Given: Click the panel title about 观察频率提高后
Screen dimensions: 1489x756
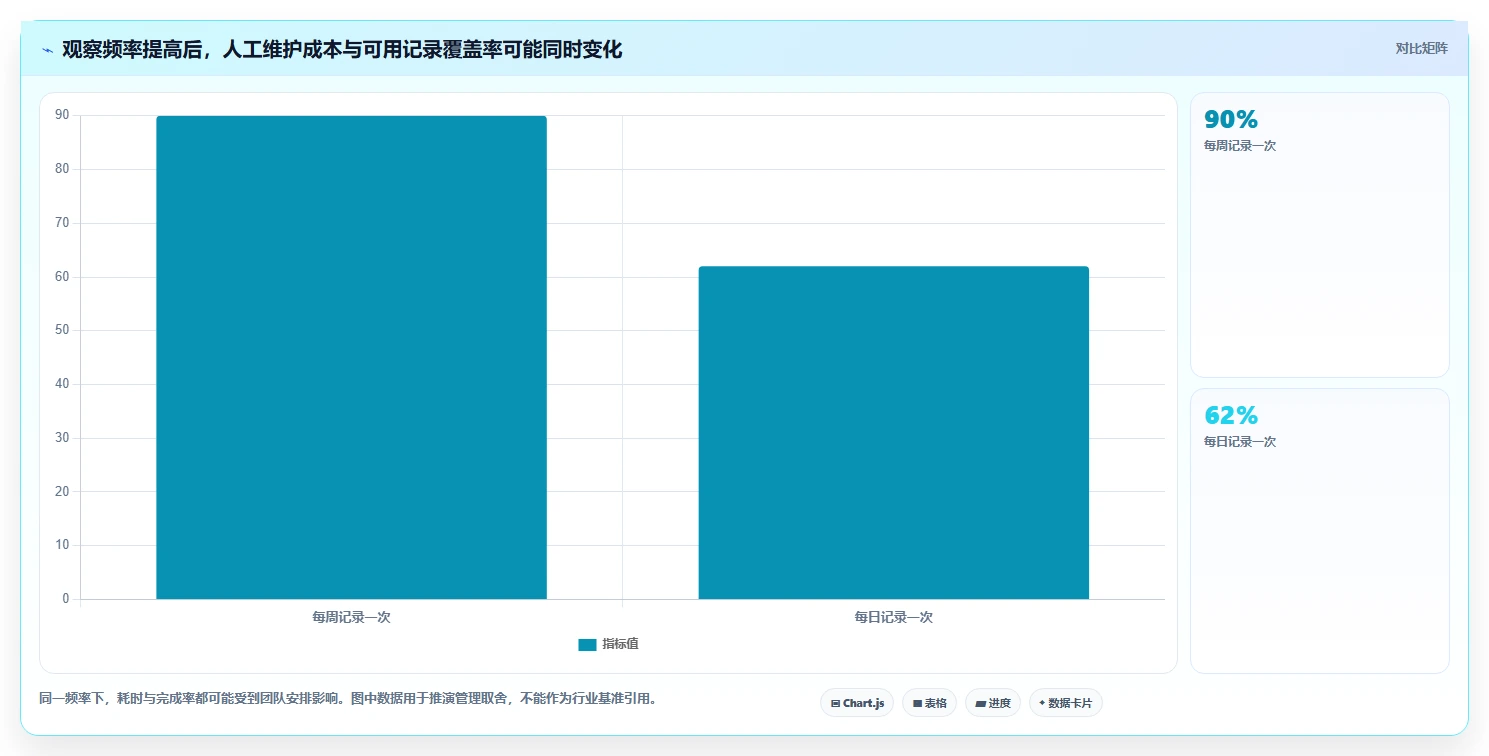Looking at the screenshot, I should point(342,49).
